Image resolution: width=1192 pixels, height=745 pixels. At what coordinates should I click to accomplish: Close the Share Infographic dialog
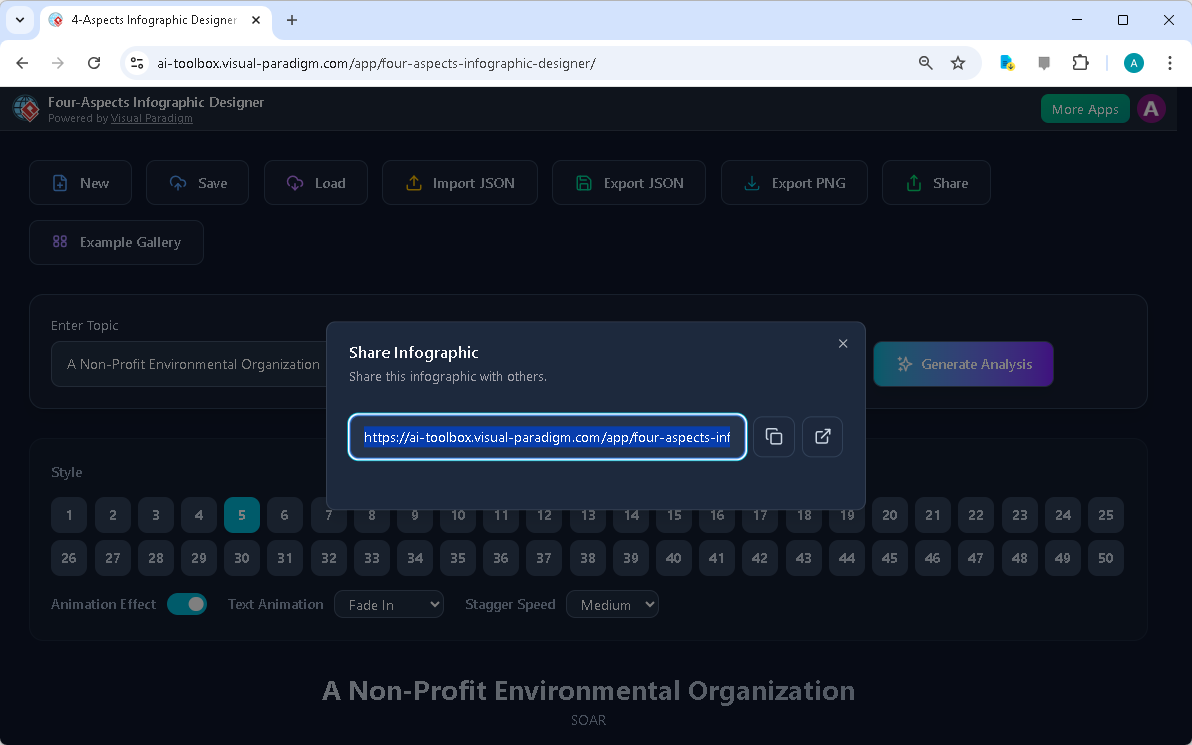pyautogui.click(x=843, y=343)
